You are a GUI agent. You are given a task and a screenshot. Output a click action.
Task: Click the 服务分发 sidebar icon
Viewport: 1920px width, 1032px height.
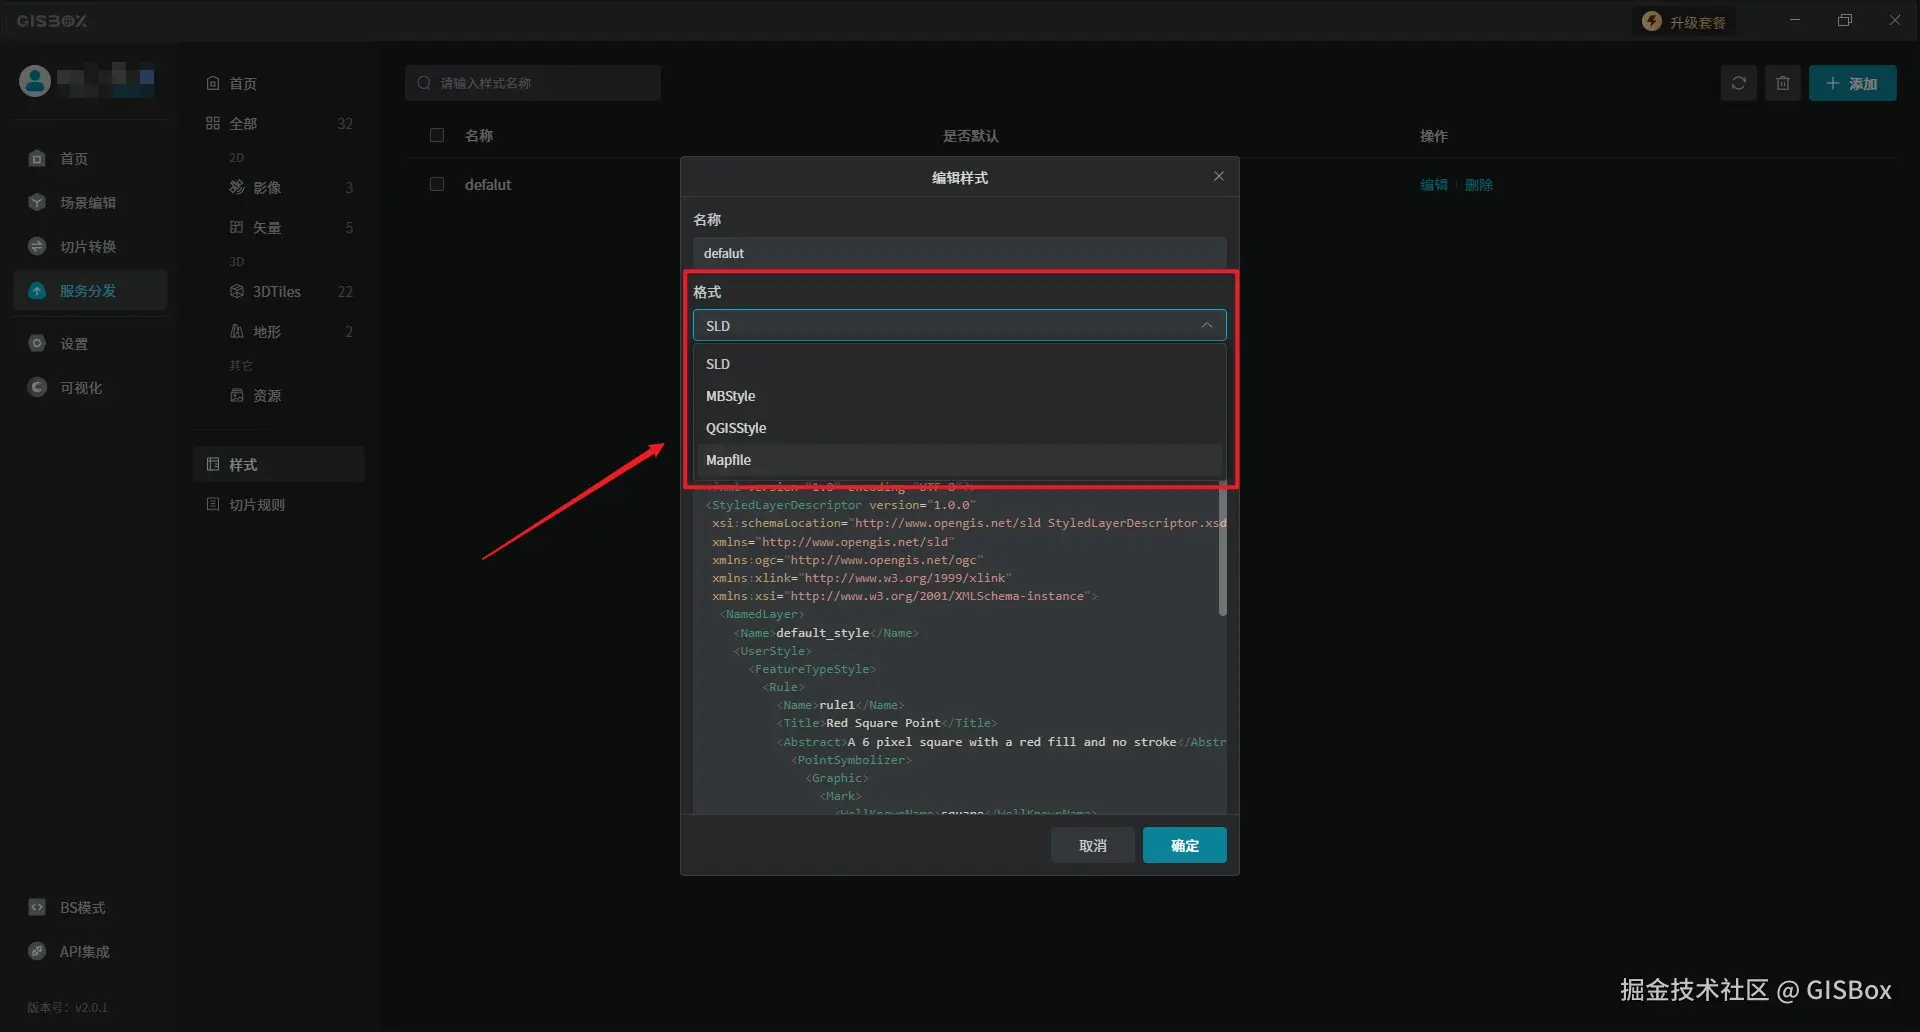[37, 291]
